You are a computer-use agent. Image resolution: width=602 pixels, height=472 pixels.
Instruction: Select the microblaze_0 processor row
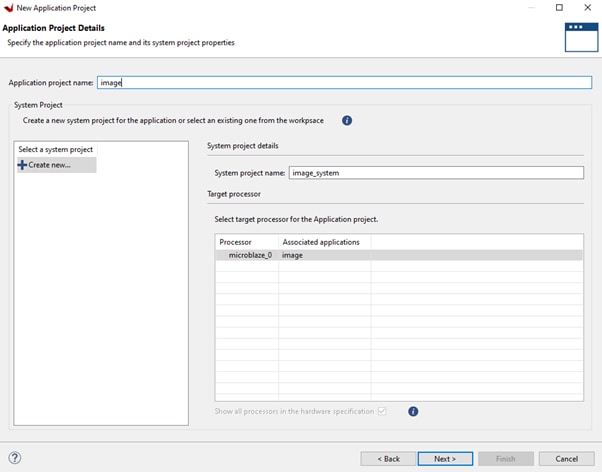(x=249, y=255)
